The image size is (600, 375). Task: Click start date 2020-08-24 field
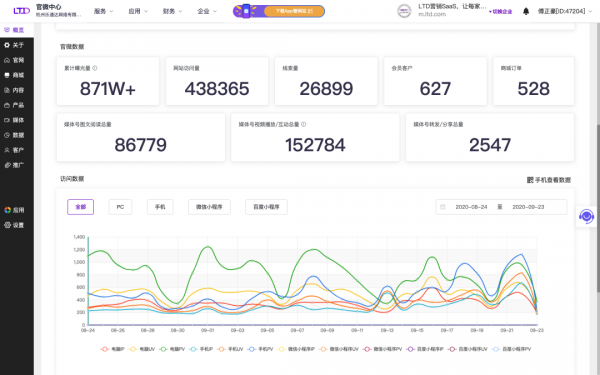471,207
